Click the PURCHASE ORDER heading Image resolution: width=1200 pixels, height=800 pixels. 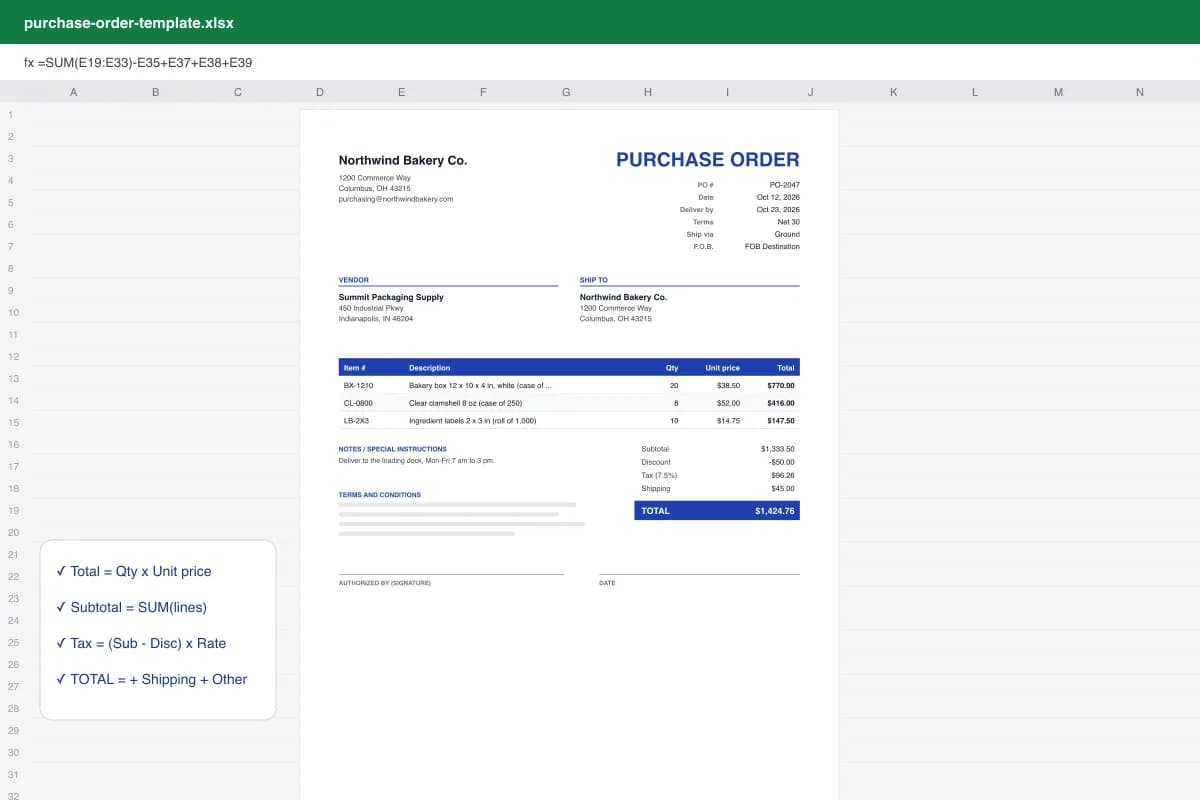coord(708,159)
